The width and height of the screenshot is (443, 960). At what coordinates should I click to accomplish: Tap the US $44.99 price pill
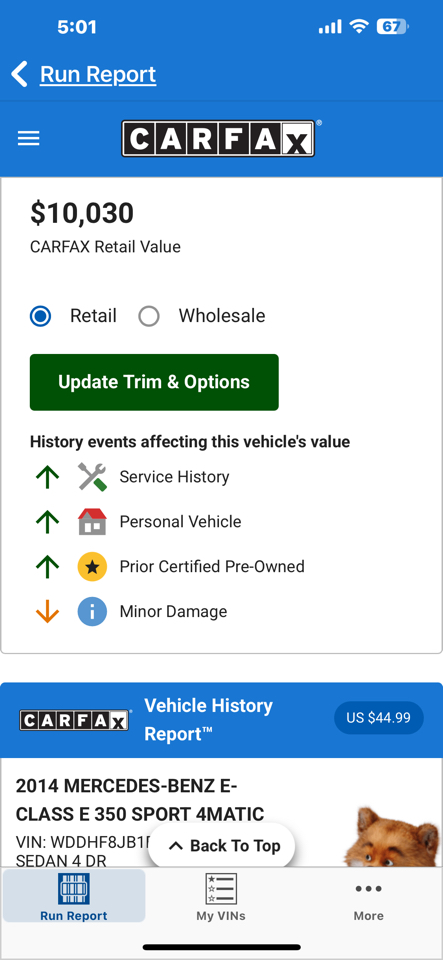(x=379, y=718)
